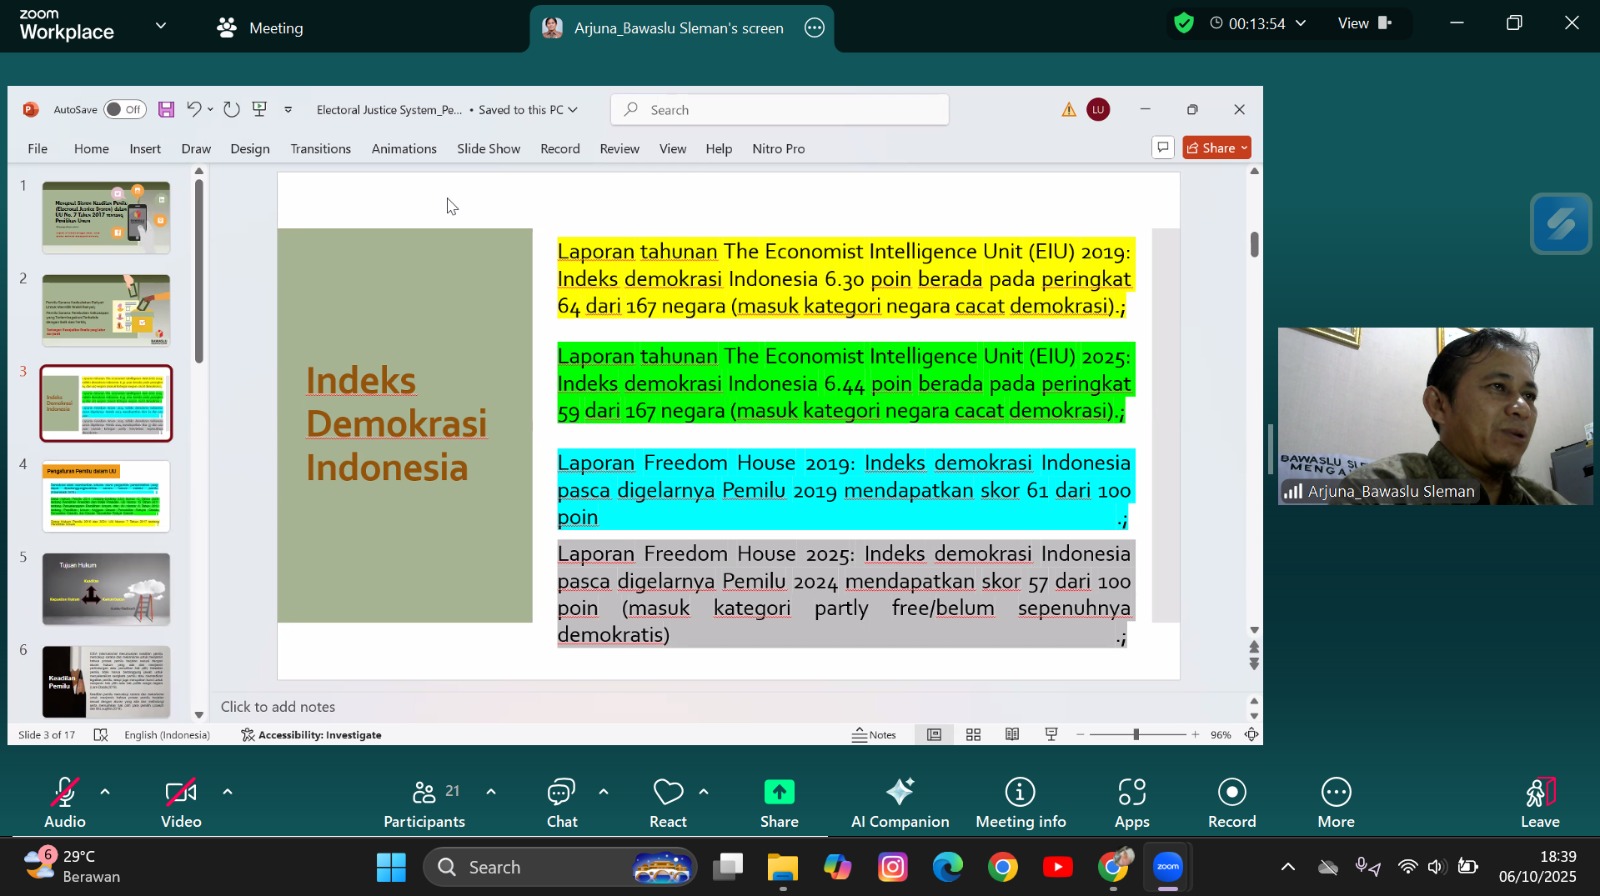Open the Design tab

[x=250, y=148]
